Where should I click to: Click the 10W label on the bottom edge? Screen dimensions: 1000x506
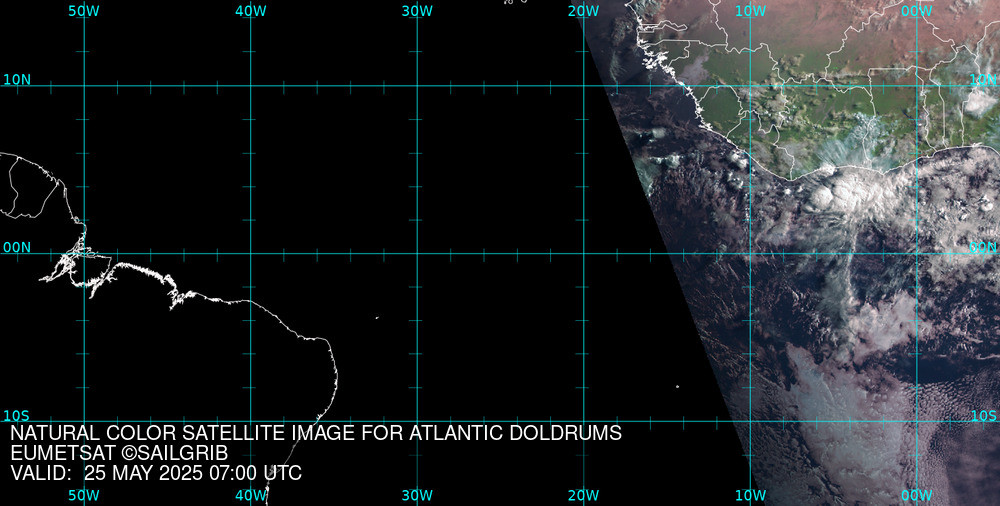750,495
